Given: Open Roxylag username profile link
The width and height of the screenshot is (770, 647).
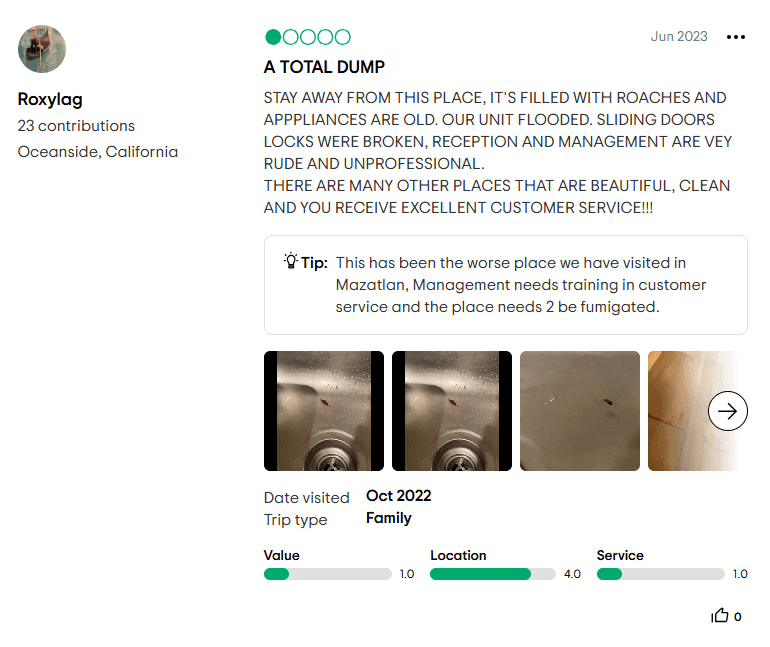Looking at the screenshot, I should click(x=50, y=99).
